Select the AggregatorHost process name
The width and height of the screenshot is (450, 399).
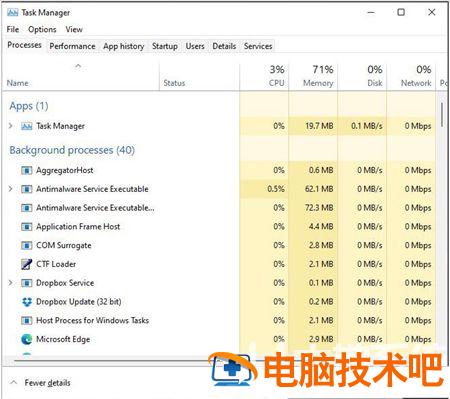(x=65, y=170)
